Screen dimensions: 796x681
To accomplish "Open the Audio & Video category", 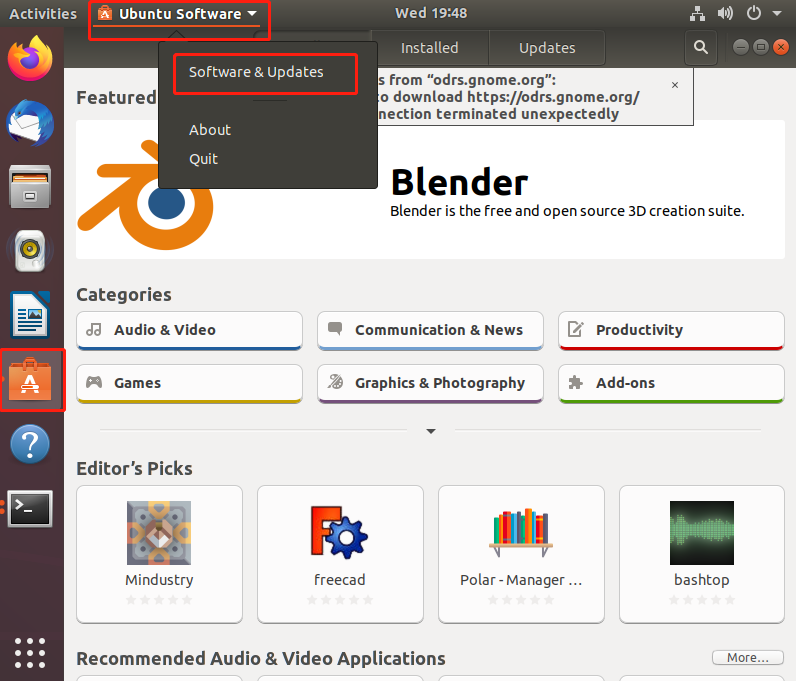I will pos(189,331).
